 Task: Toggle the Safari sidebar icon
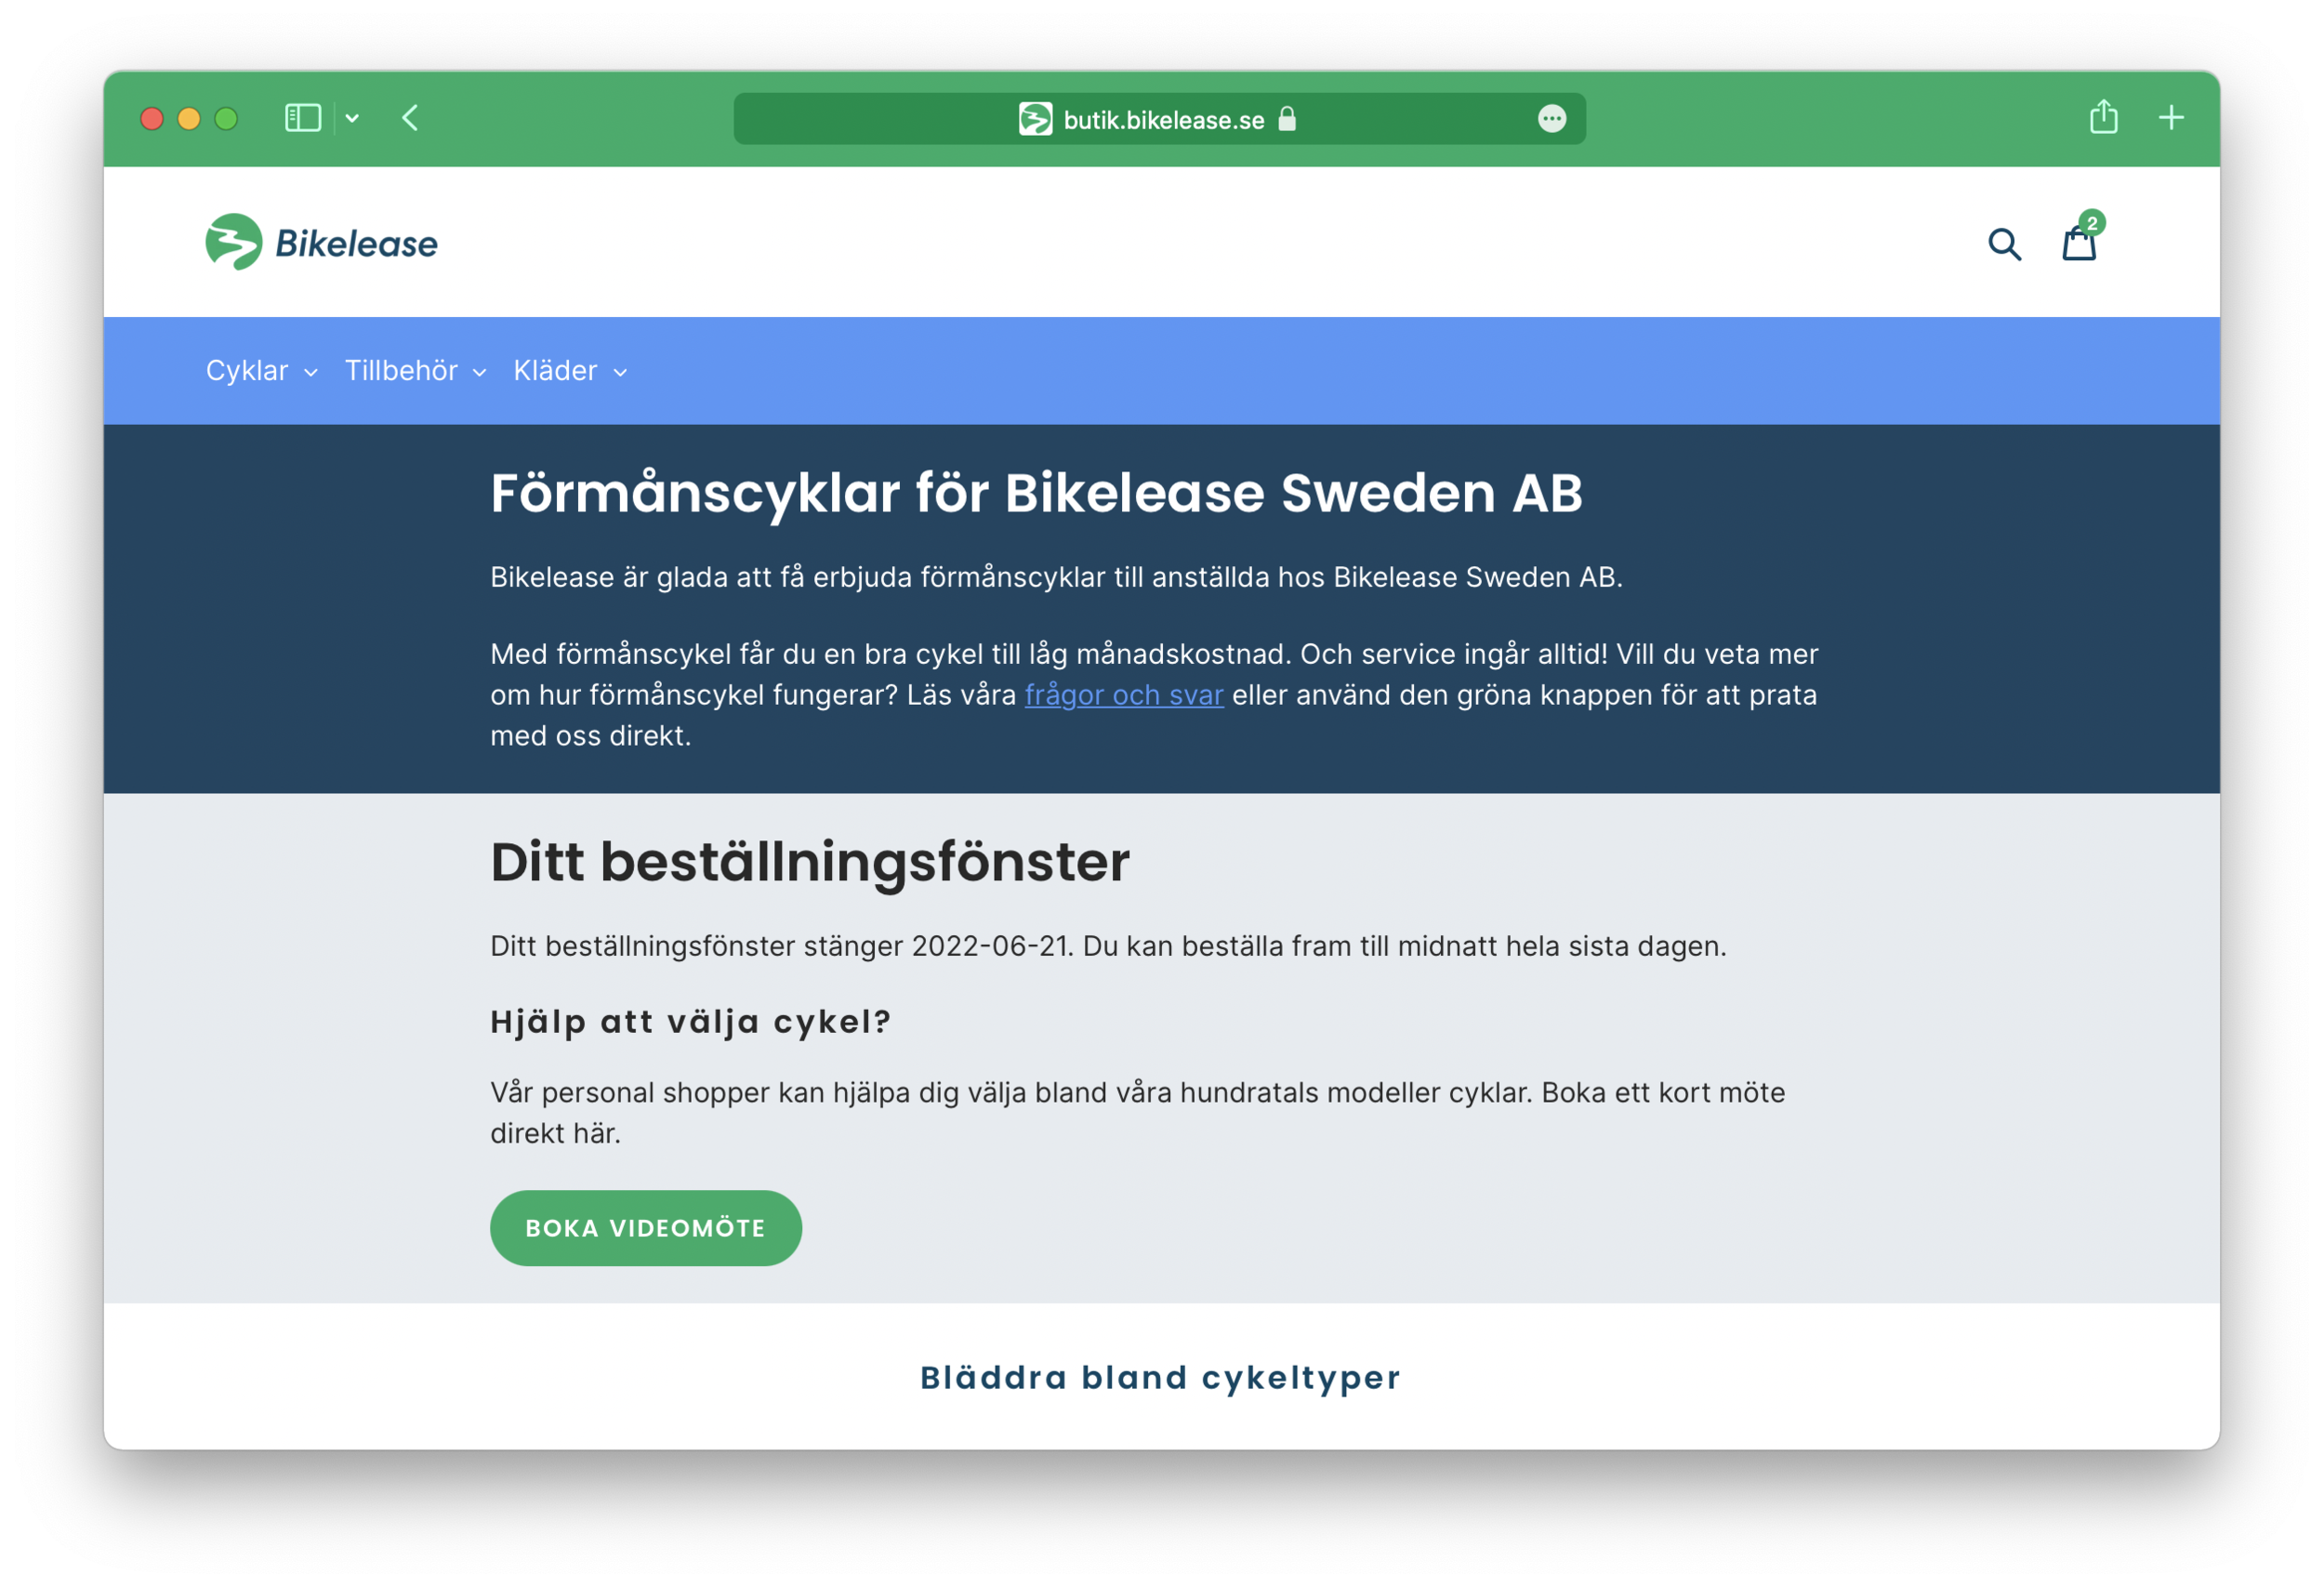tap(303, 118)
